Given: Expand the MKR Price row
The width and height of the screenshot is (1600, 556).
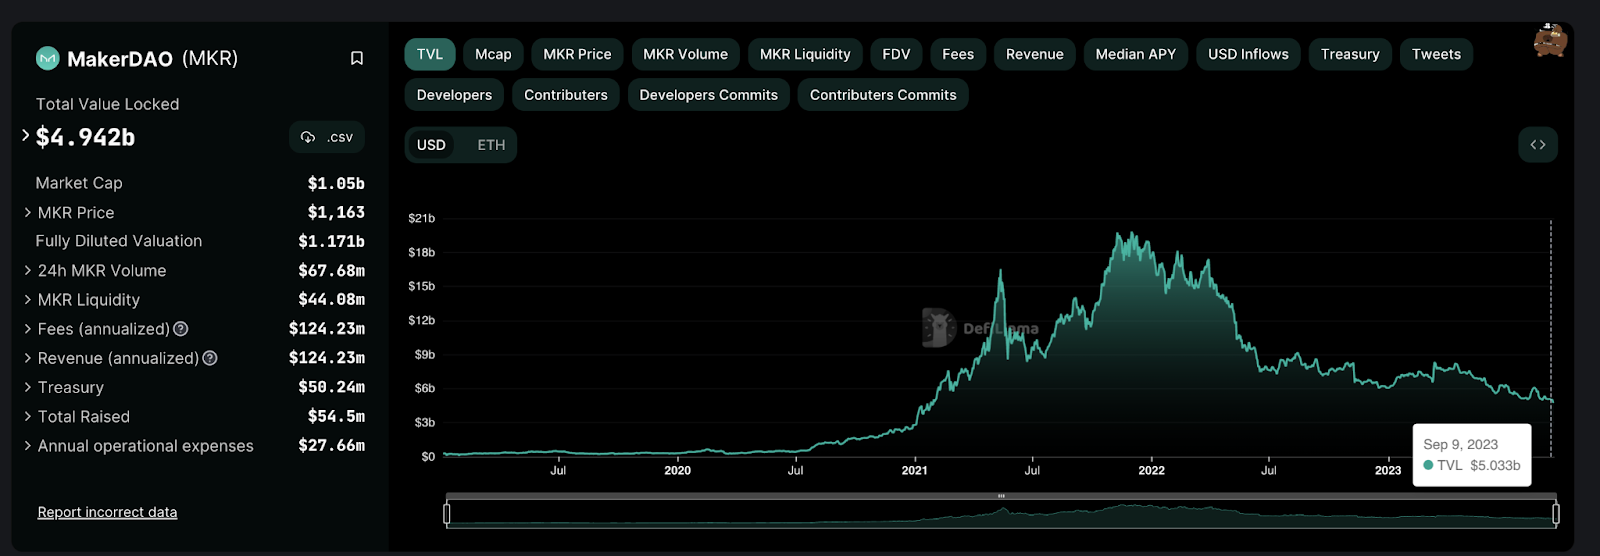Looking at the screenshot, I should [x=28, y=212].
